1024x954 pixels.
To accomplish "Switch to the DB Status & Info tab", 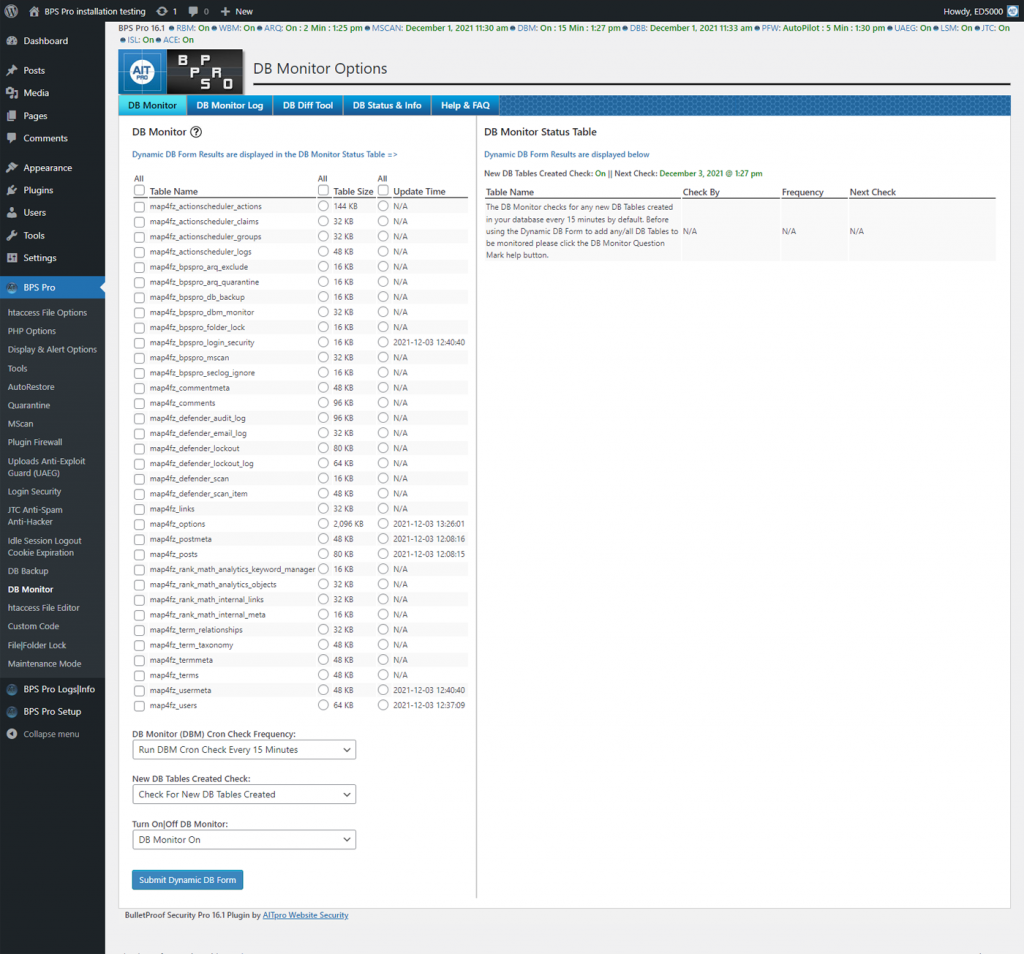I will tap(387, 105).
